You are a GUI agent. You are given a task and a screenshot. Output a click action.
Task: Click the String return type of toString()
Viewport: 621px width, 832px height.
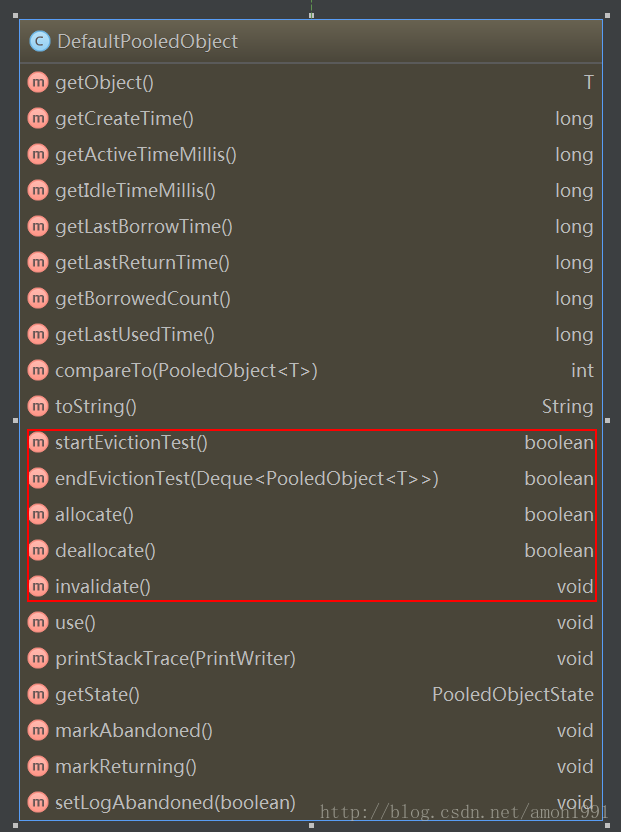(x=567, y=407)
